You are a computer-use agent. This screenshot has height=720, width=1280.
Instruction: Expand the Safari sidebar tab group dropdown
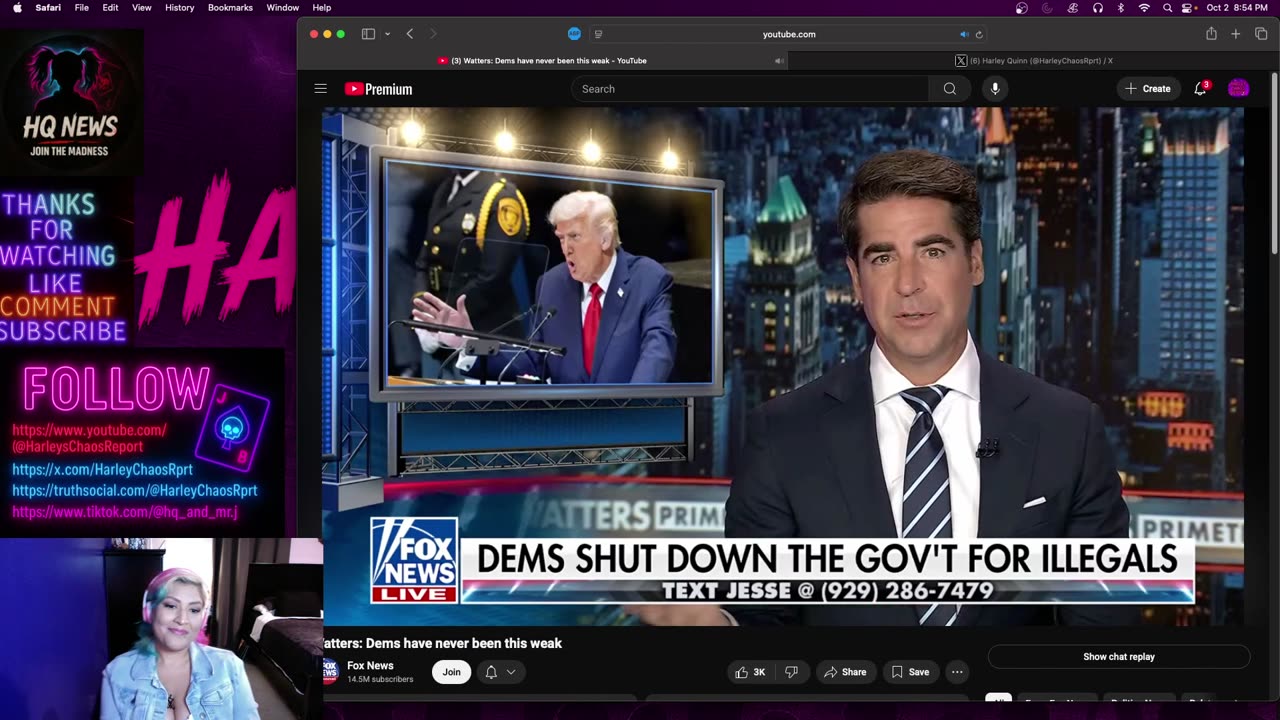coord(387,34)
